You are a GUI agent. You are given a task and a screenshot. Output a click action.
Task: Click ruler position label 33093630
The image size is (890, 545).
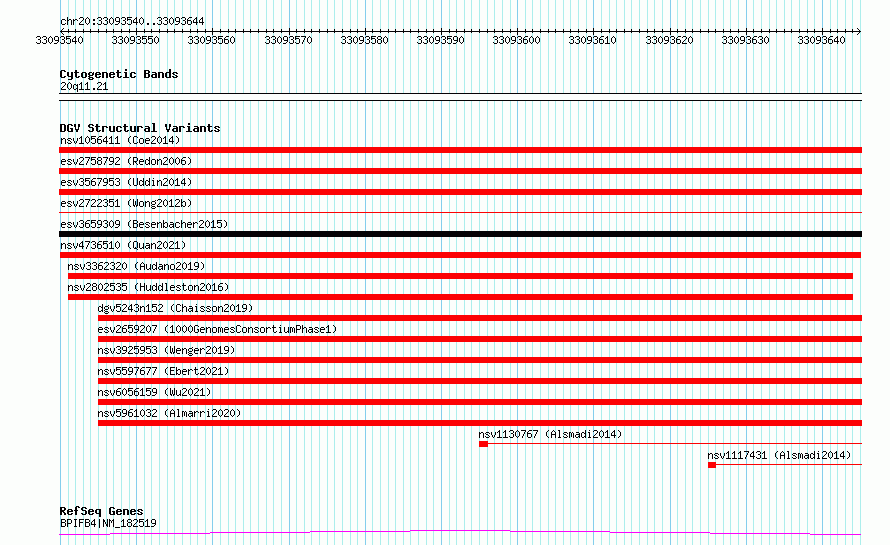(745, 40)
